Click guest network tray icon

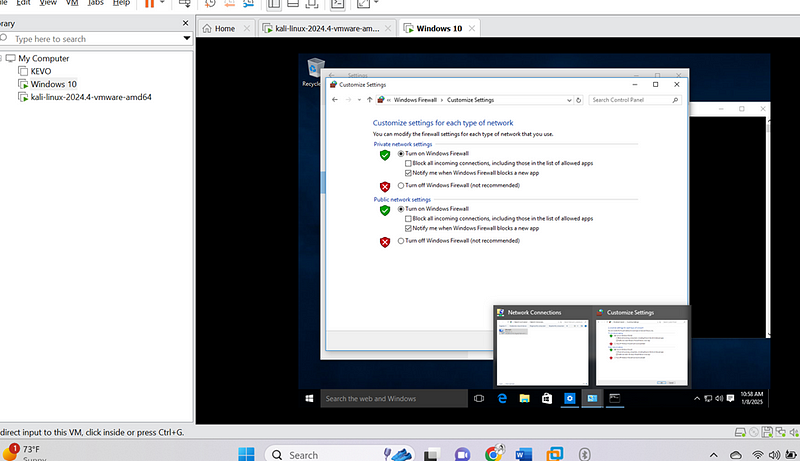tap(708, 398)
